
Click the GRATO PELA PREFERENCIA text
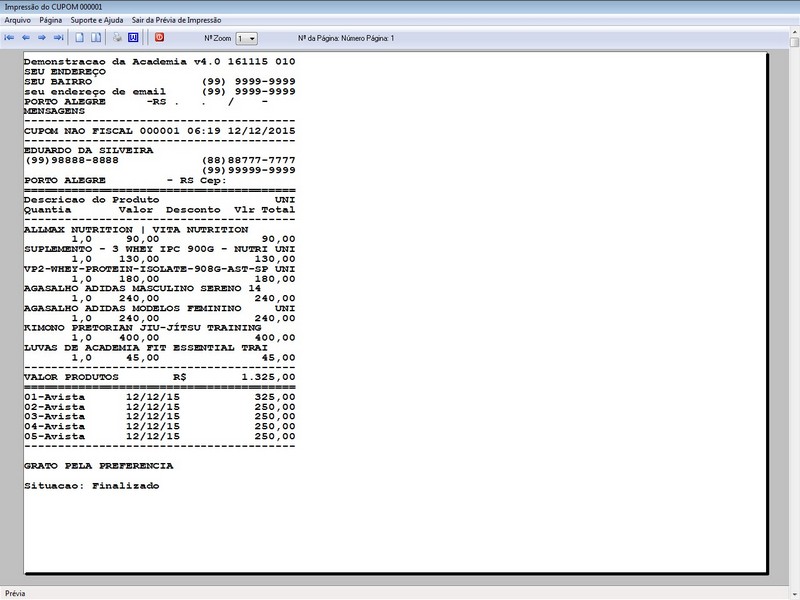point(98,466)
